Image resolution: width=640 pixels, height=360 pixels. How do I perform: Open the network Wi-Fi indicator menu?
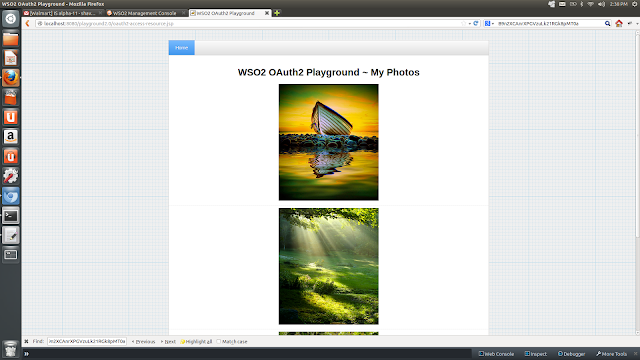(591, 4)
